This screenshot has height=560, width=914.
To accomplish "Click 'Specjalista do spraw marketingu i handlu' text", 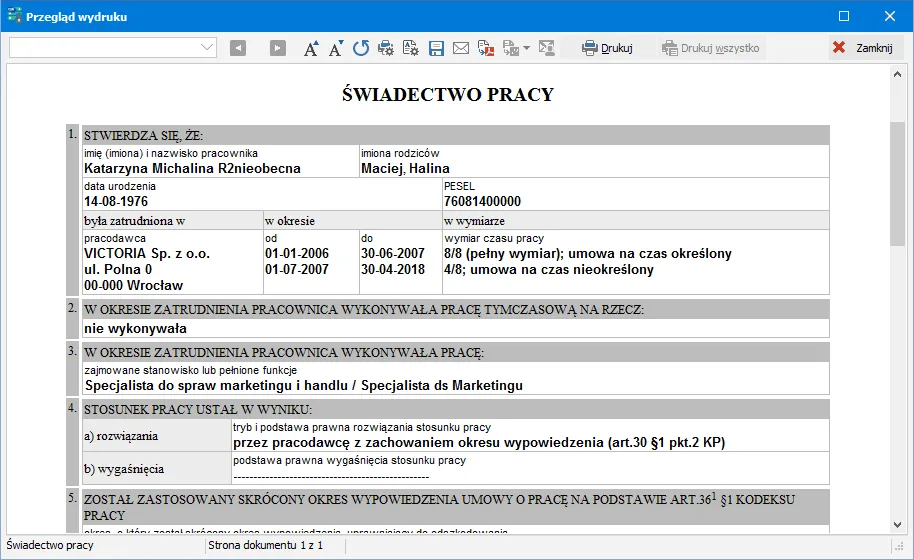I will (x=216, y=386).
